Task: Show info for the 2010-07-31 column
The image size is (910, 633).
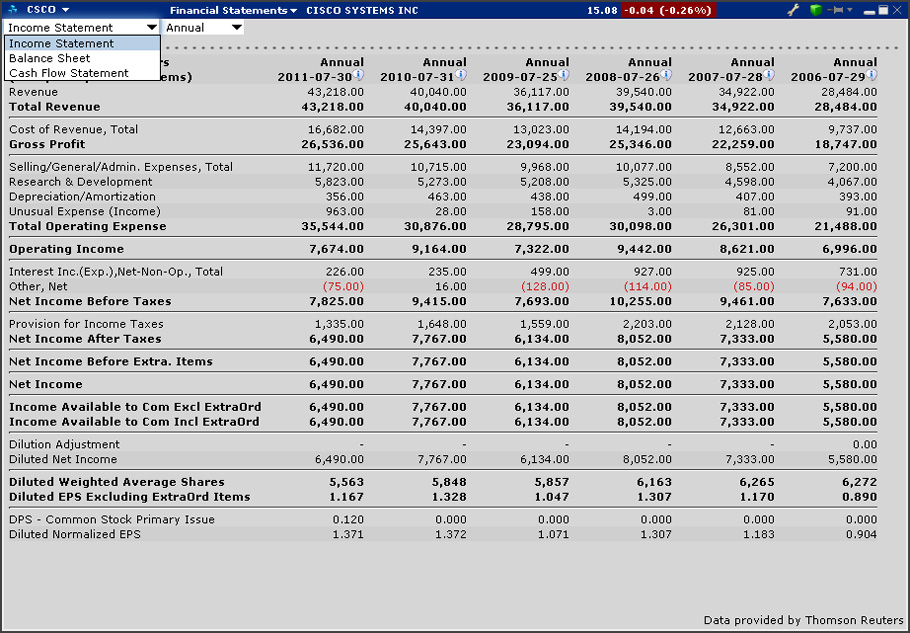Action: click(461, 75)
